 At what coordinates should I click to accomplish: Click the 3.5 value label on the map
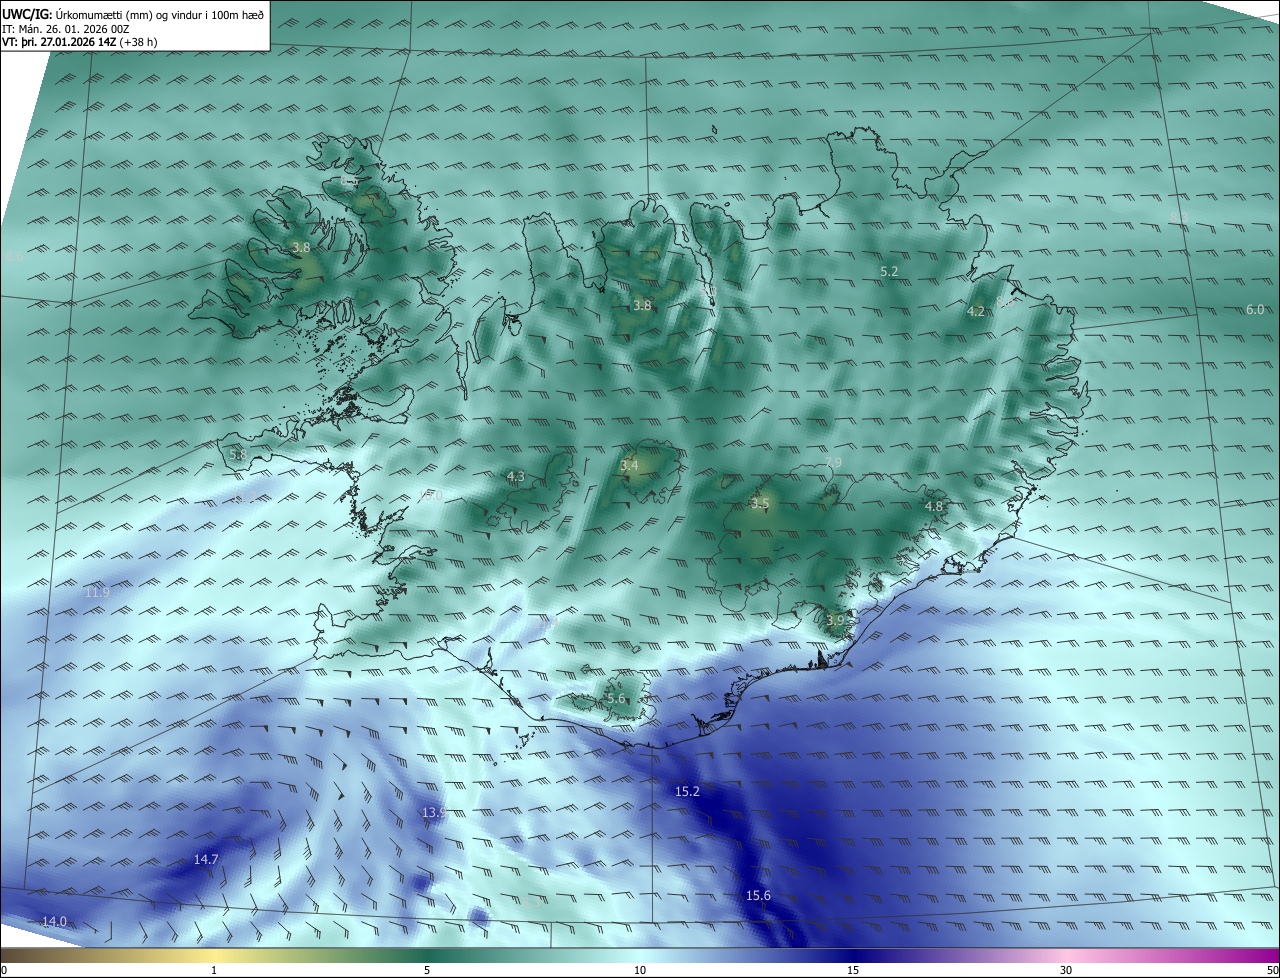760,503
